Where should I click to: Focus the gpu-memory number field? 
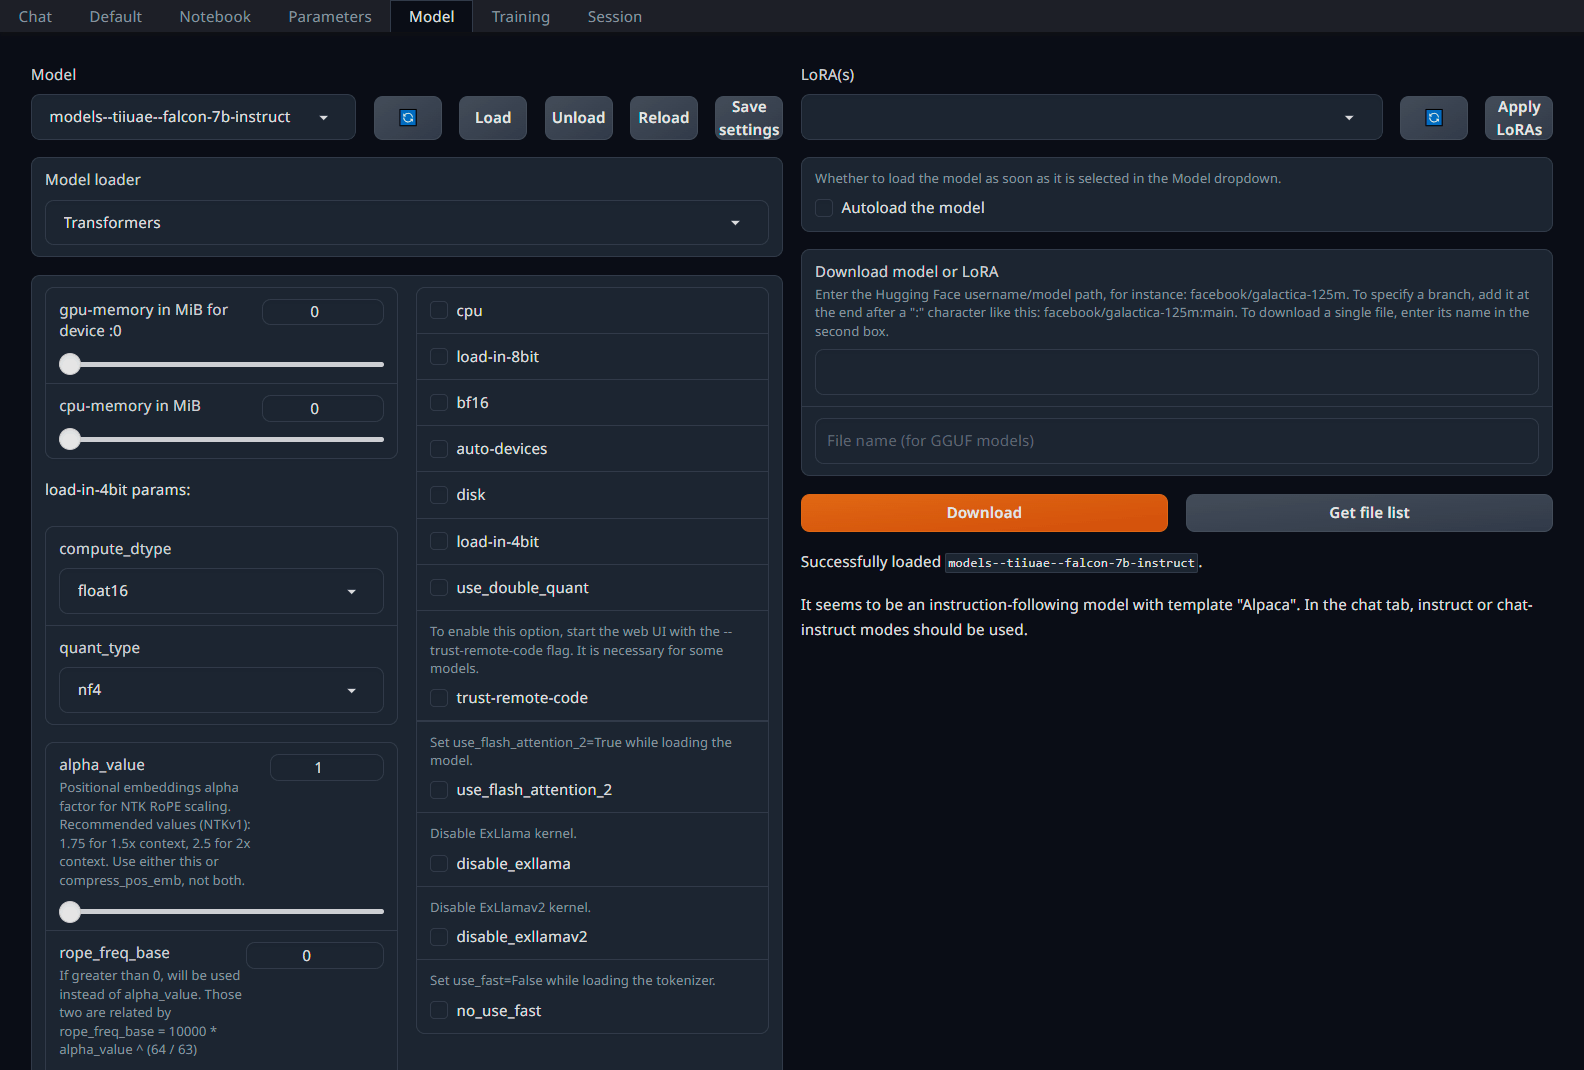point(323,312)
